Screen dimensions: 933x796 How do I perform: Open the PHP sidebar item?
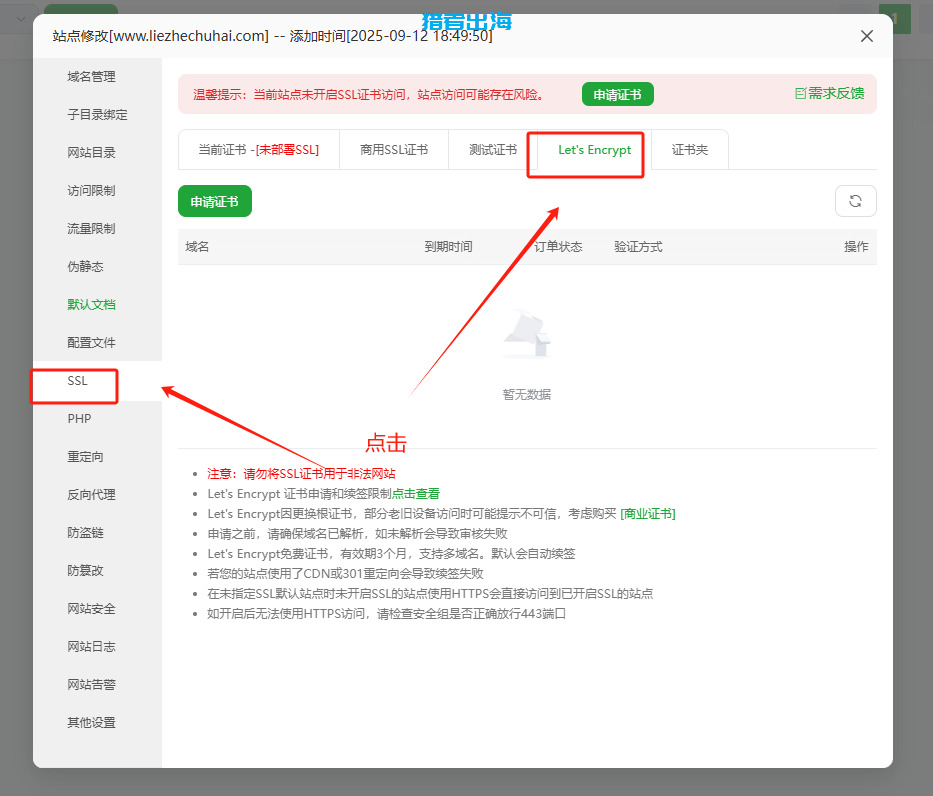[79, 419]
